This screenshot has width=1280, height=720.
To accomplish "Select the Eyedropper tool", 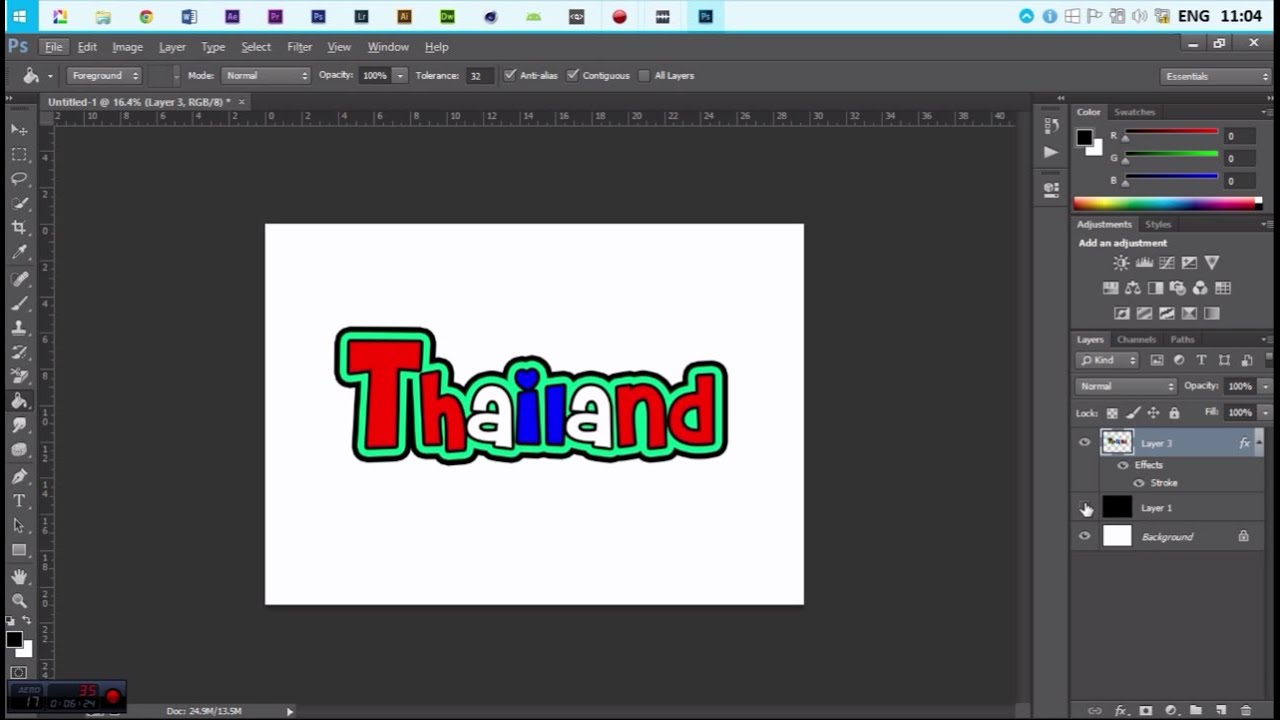I will (19, 253).
